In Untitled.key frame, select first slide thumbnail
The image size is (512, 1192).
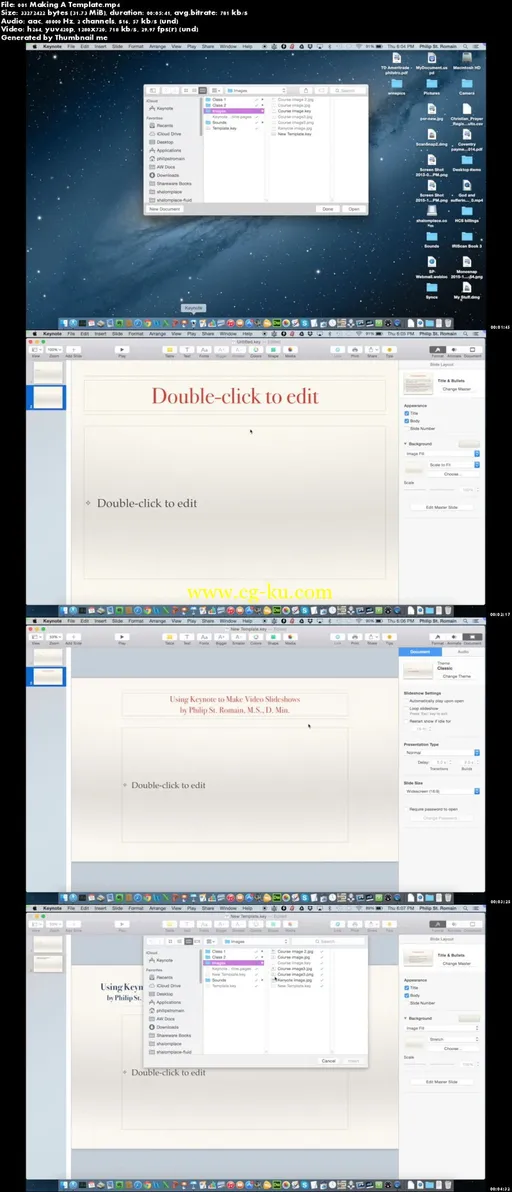pyautogui.click(x=49, y=371)
